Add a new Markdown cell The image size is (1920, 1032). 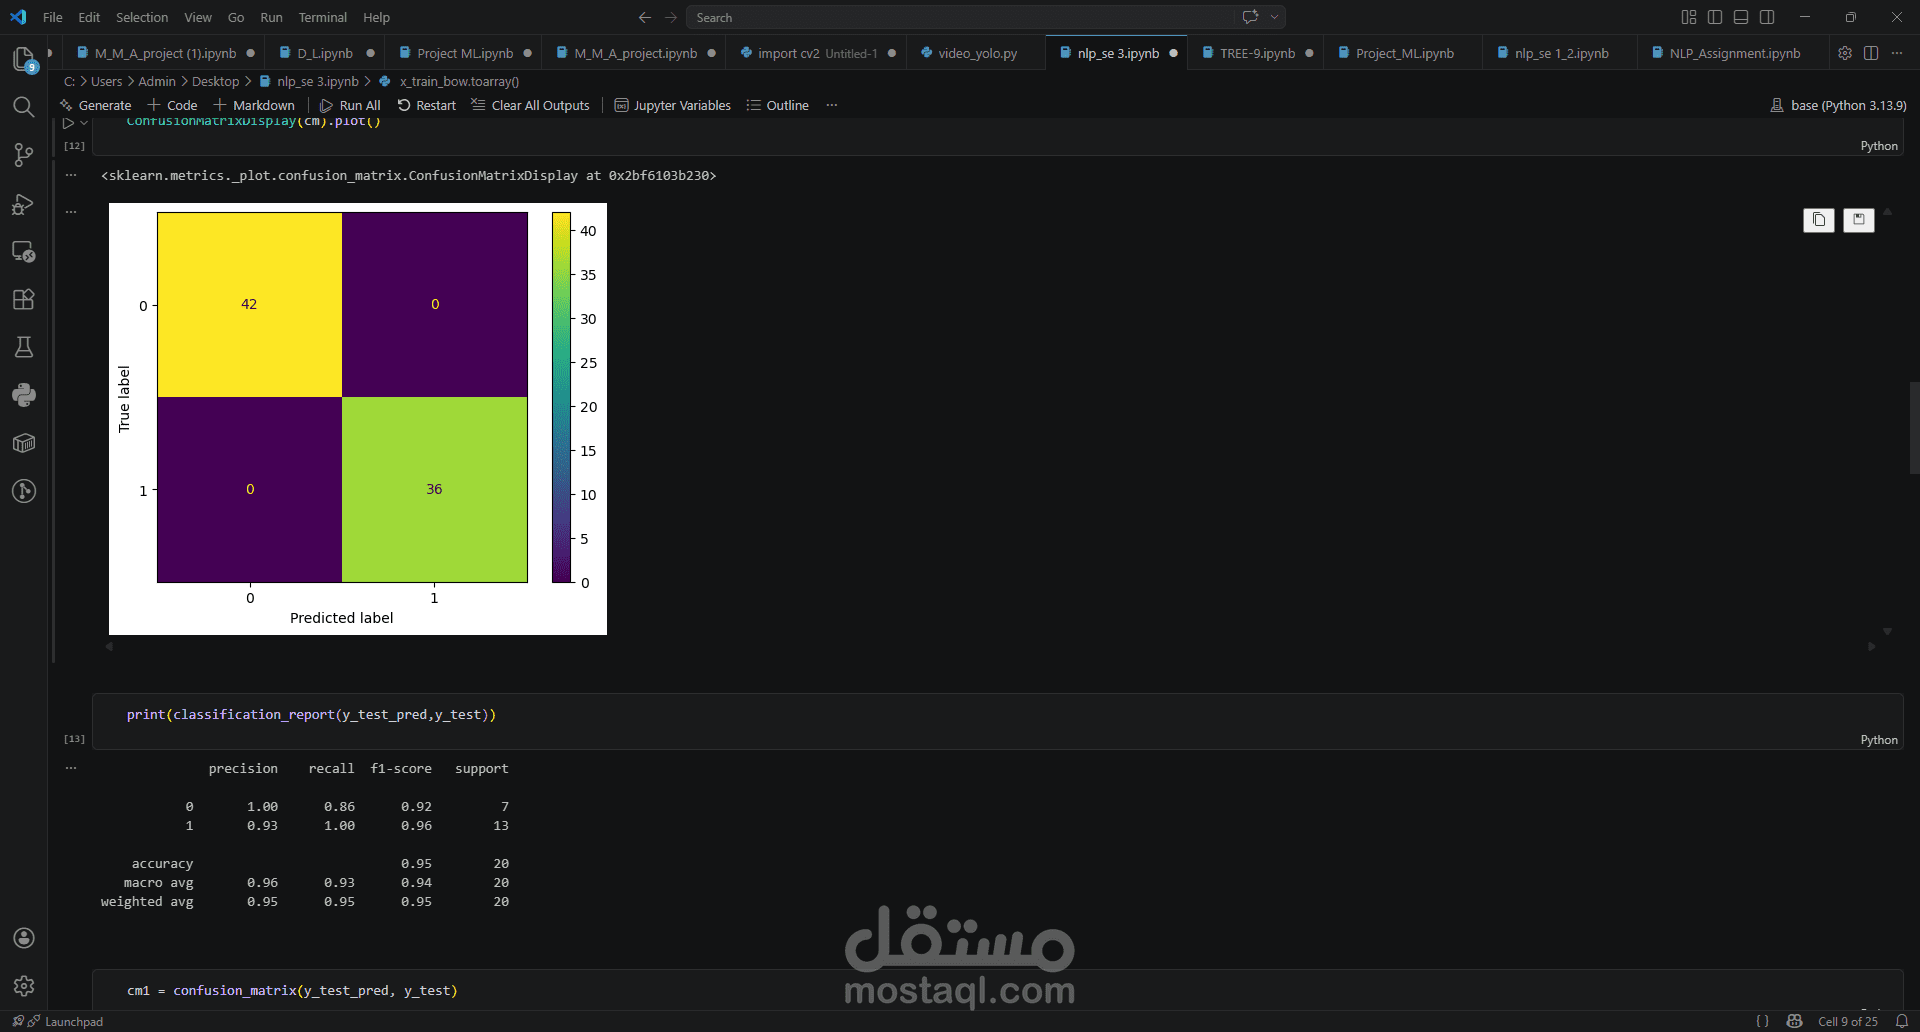click(254, 105)
